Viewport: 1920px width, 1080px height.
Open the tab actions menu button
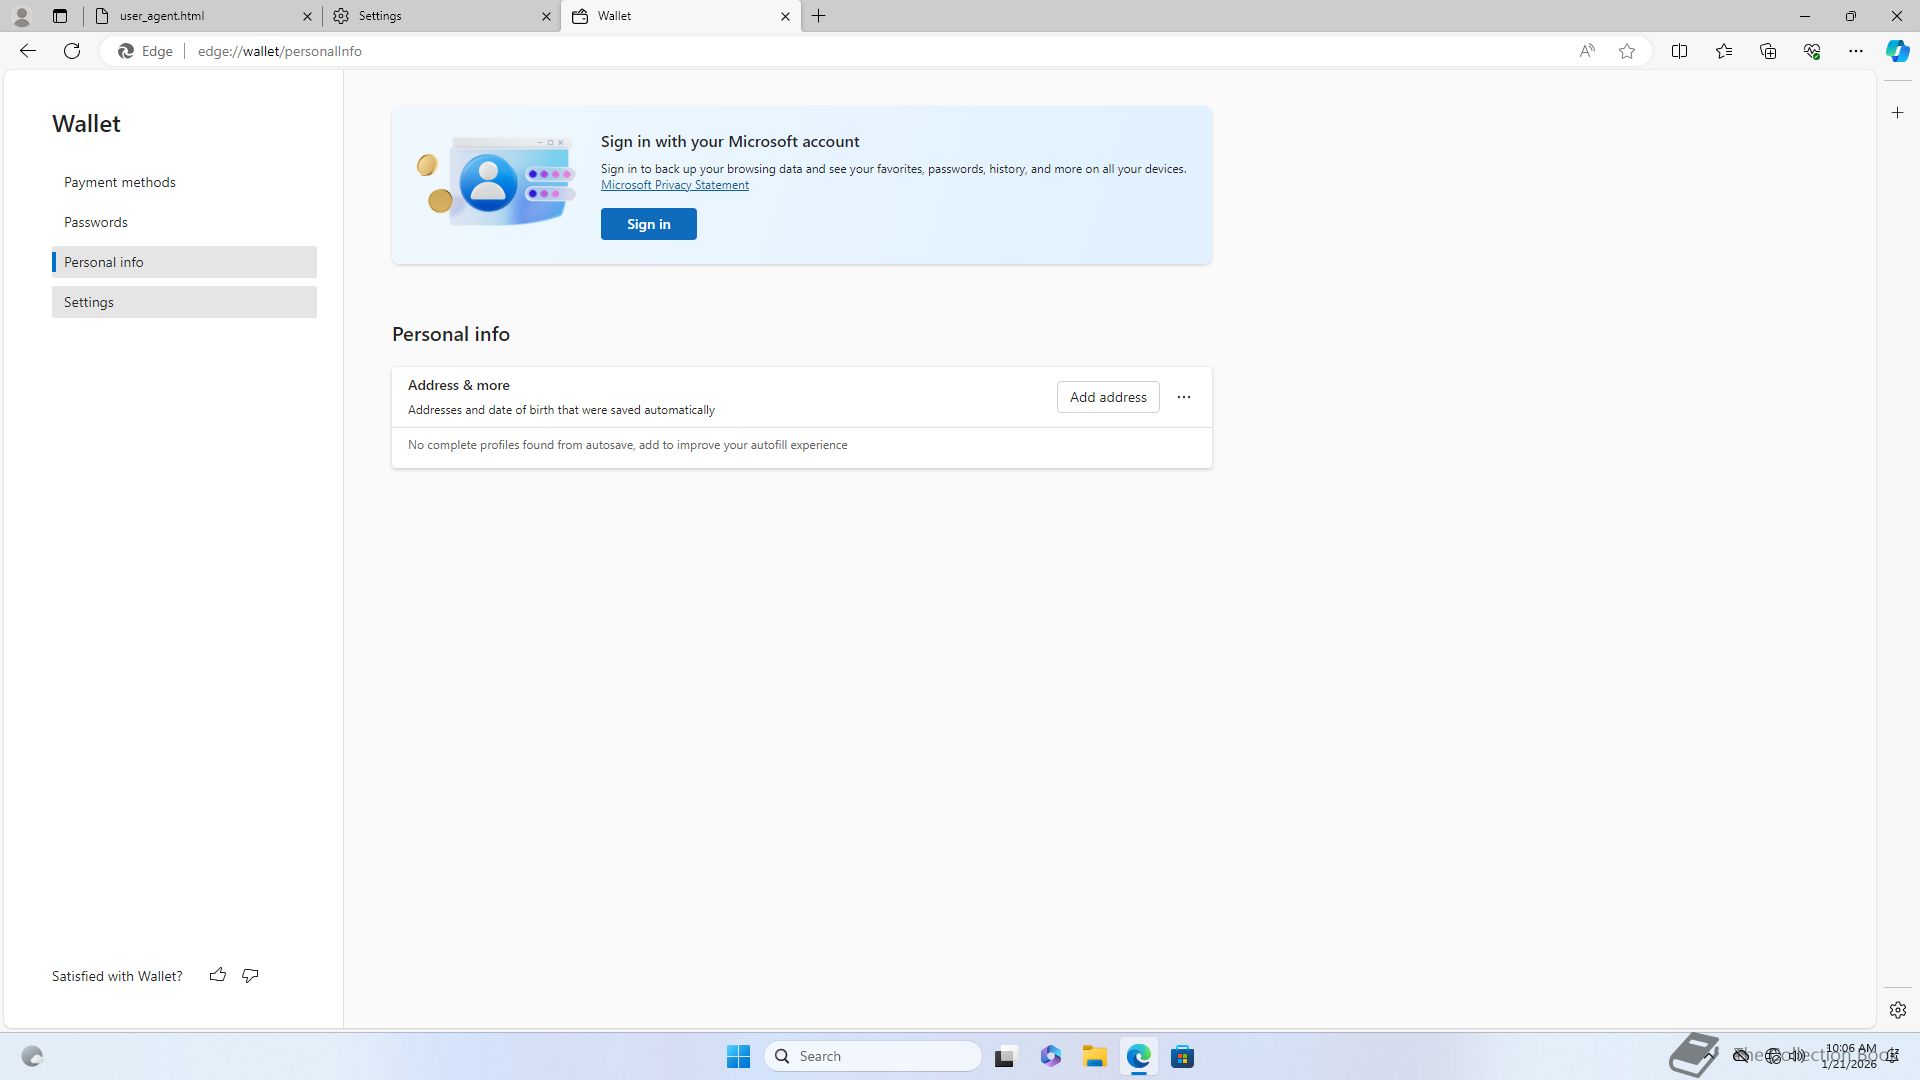[x=60, y=16]
